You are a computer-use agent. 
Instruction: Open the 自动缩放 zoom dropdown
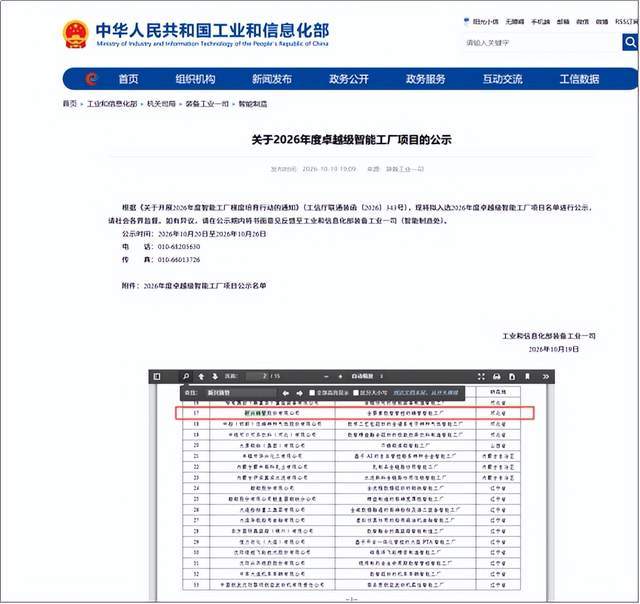[x=367, y=376]
